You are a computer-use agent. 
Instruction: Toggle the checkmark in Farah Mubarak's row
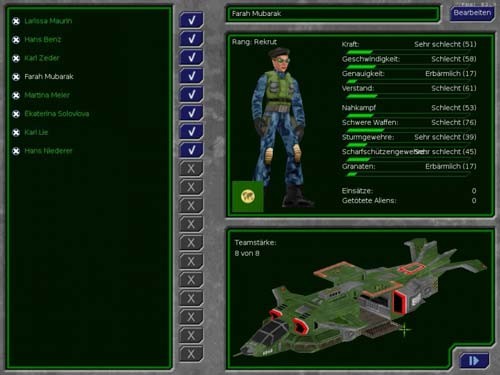[191, 76]
